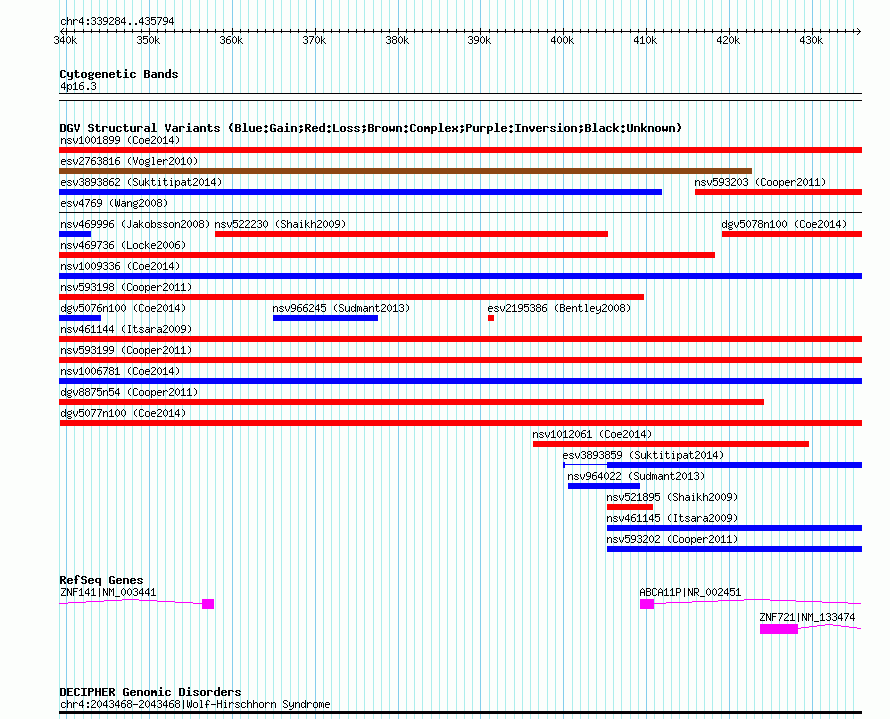The height and width of the screenshot is (719, 890).
Task: Select the short blue nsv469996 gain bar
Action: pos(75,234)
